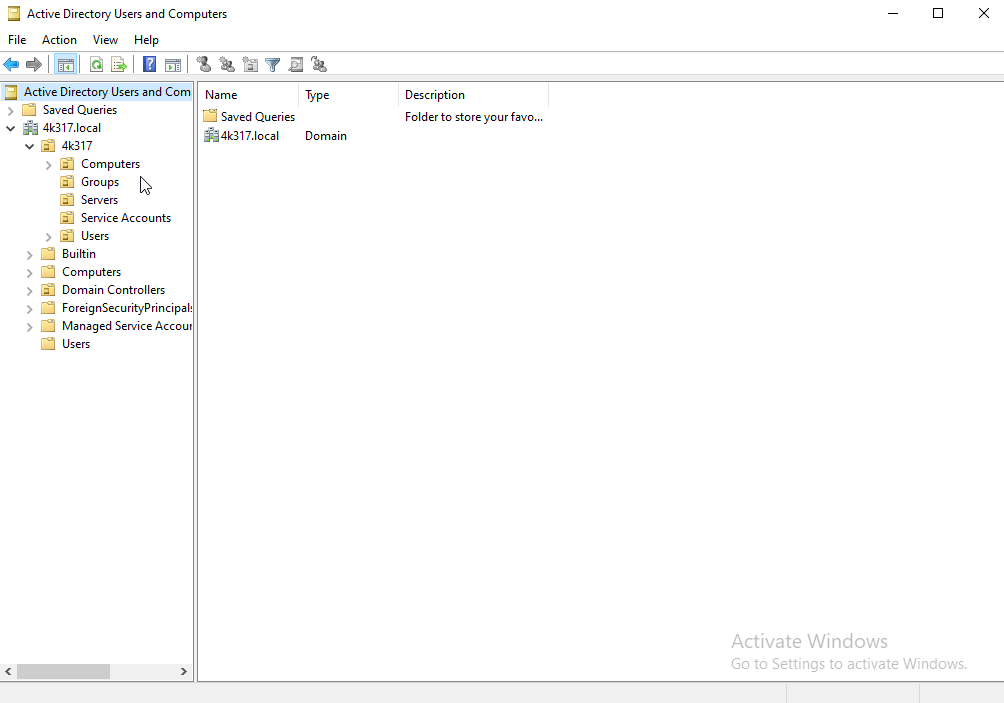Viewport: 1004px width, 703px height.
Task: Collapse the 4k317.local domain node
Action: click(10, 128)
